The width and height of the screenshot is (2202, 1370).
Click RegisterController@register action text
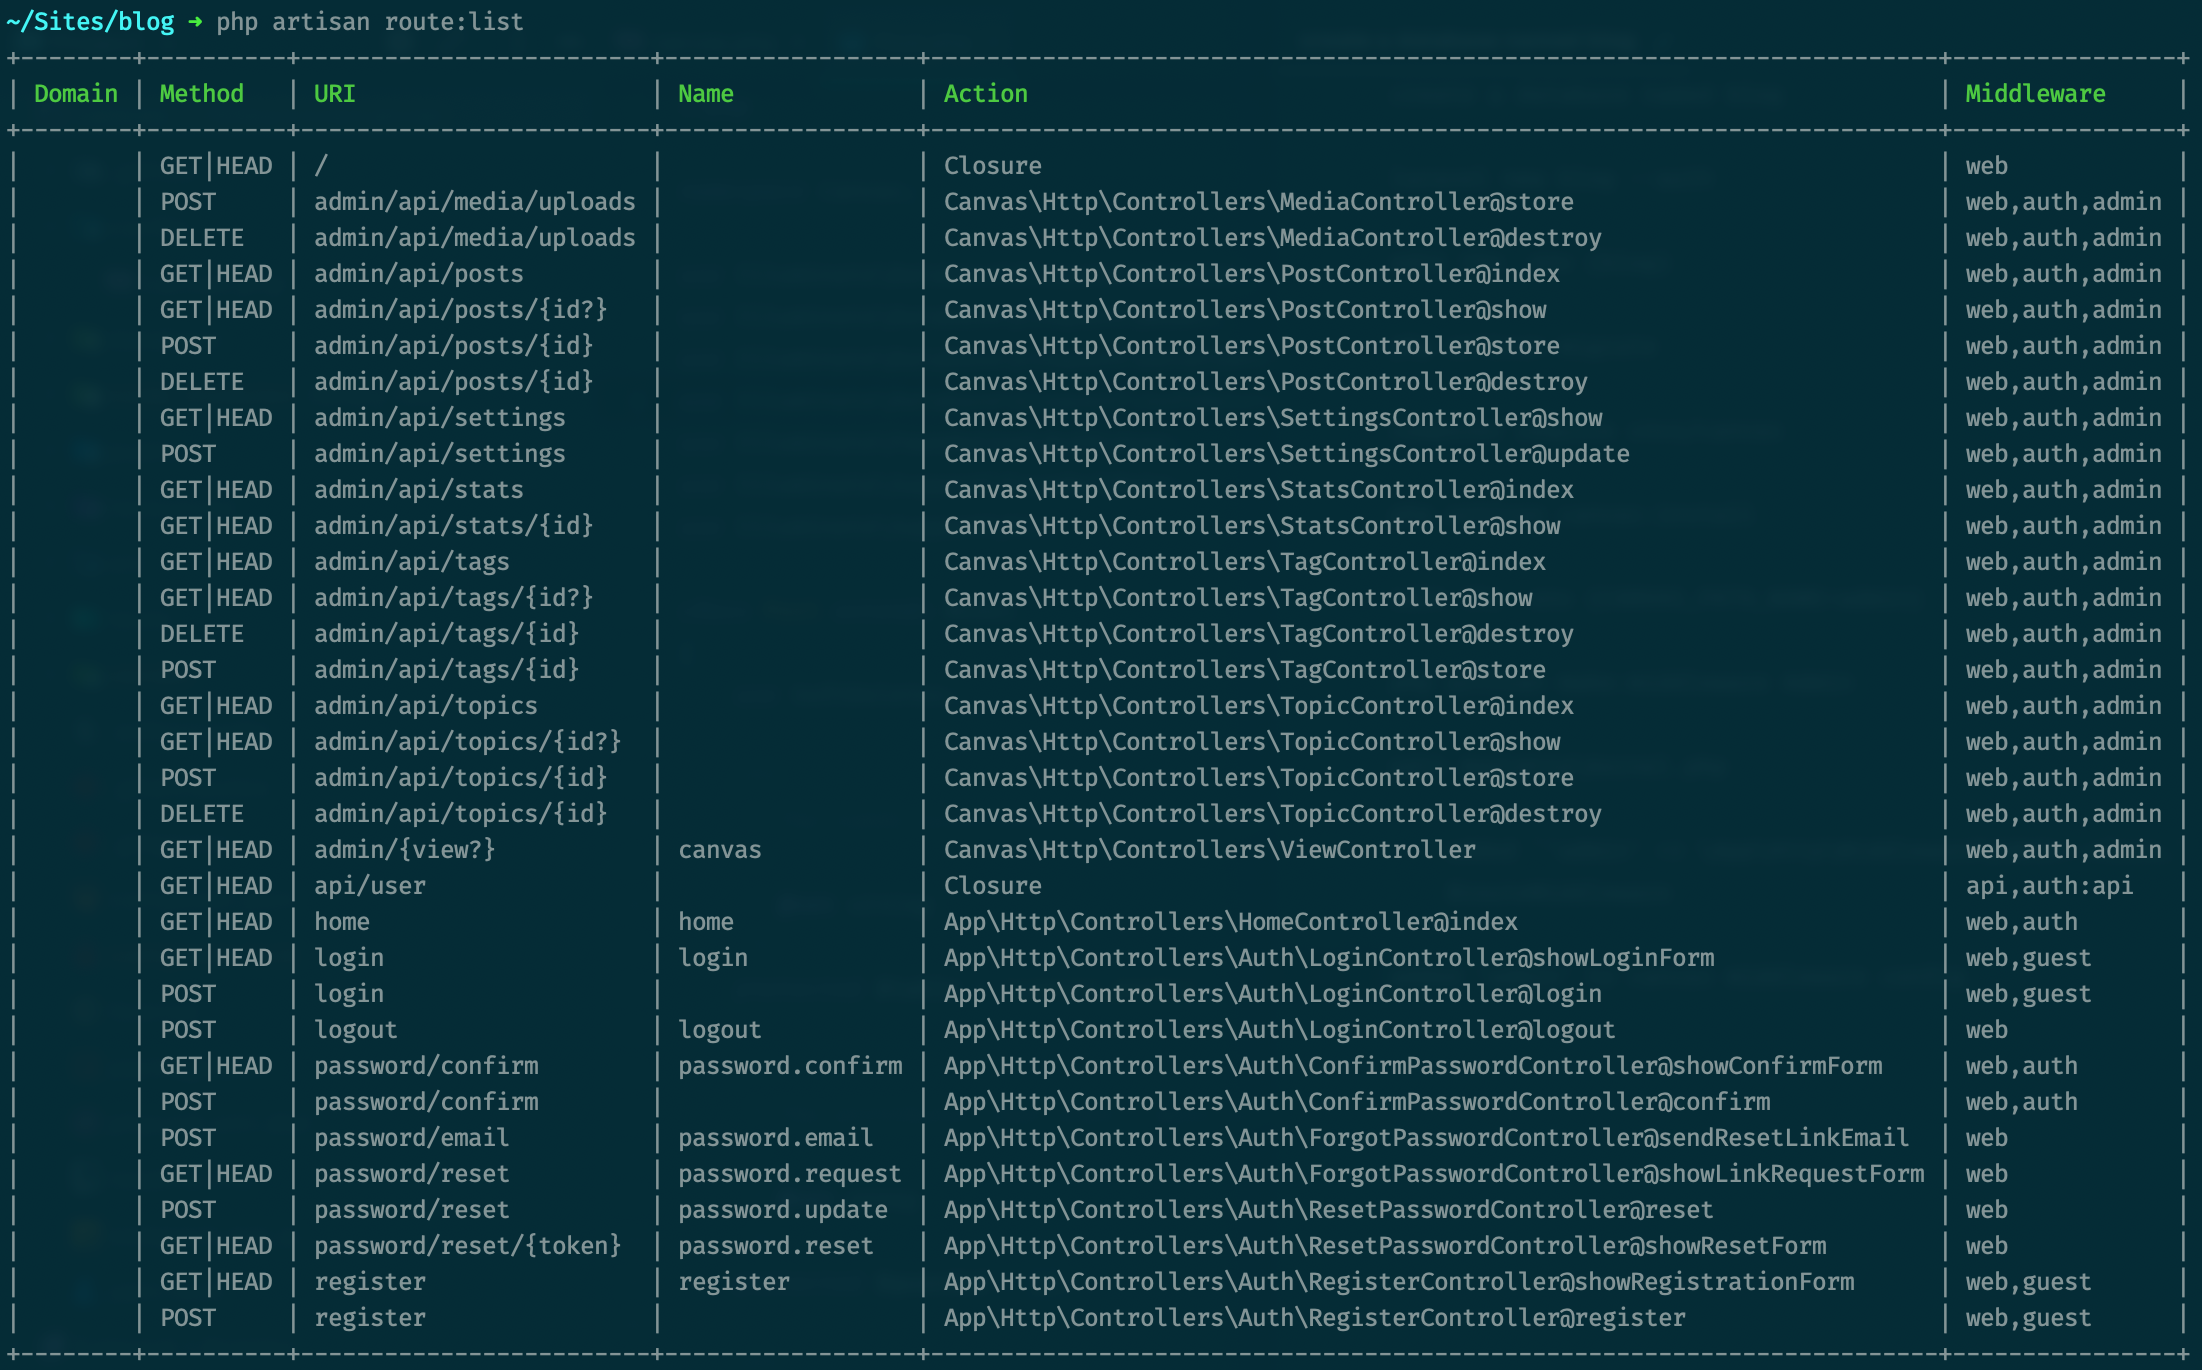point(1315,1318)
